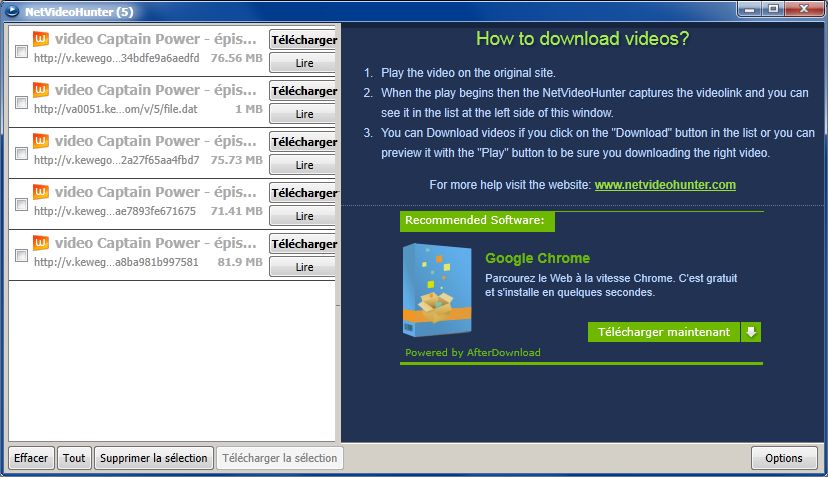Click the Google Chrome software box image
The height and width of the screenshot is (477, 828).
point(436,290)
